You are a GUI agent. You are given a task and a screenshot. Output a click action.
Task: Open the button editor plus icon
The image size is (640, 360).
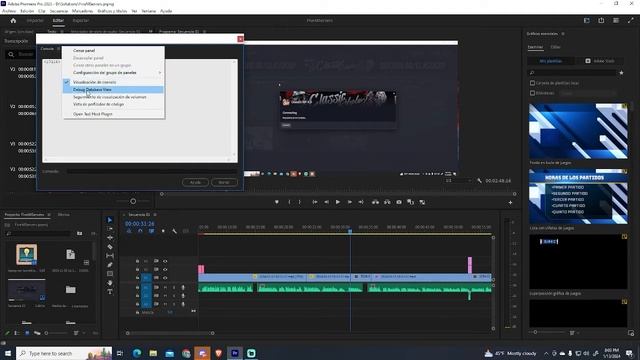510,202
